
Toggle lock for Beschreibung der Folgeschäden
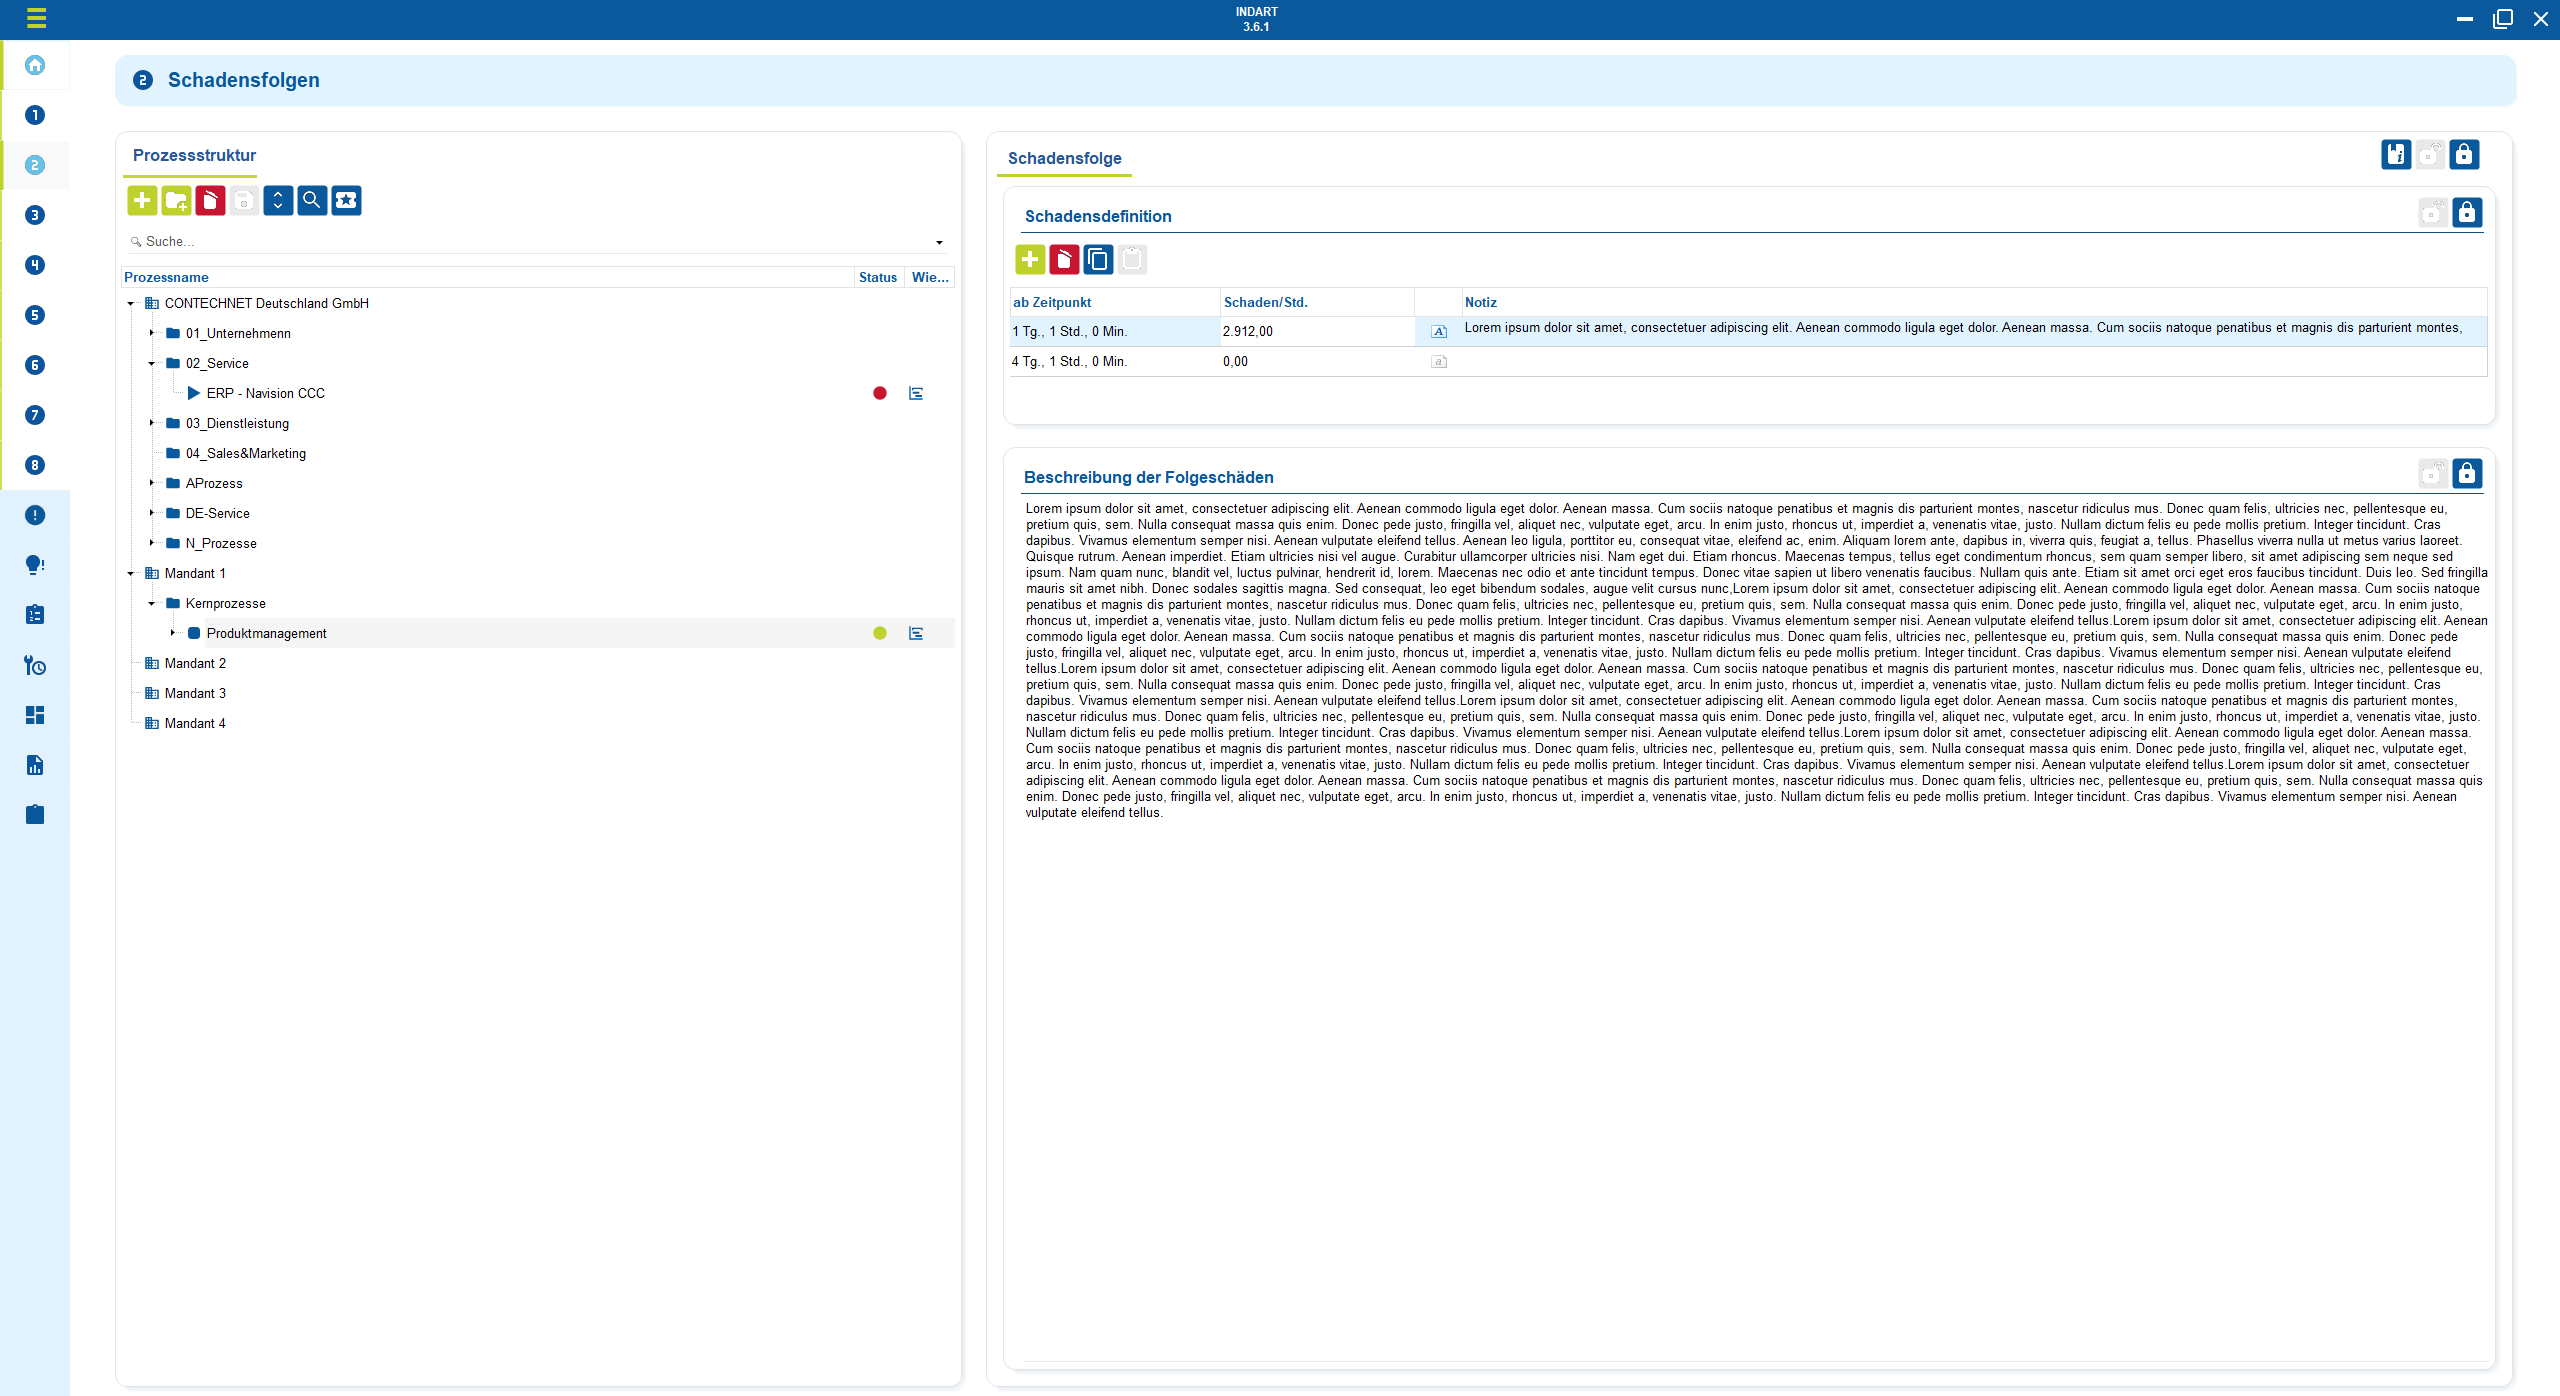[2467, 474]
